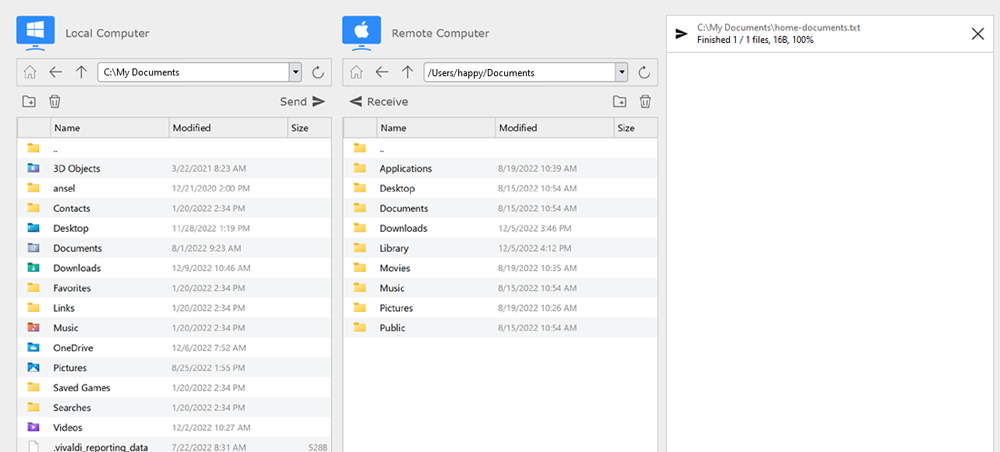Navigate back in local computer panel

[55, 72]
